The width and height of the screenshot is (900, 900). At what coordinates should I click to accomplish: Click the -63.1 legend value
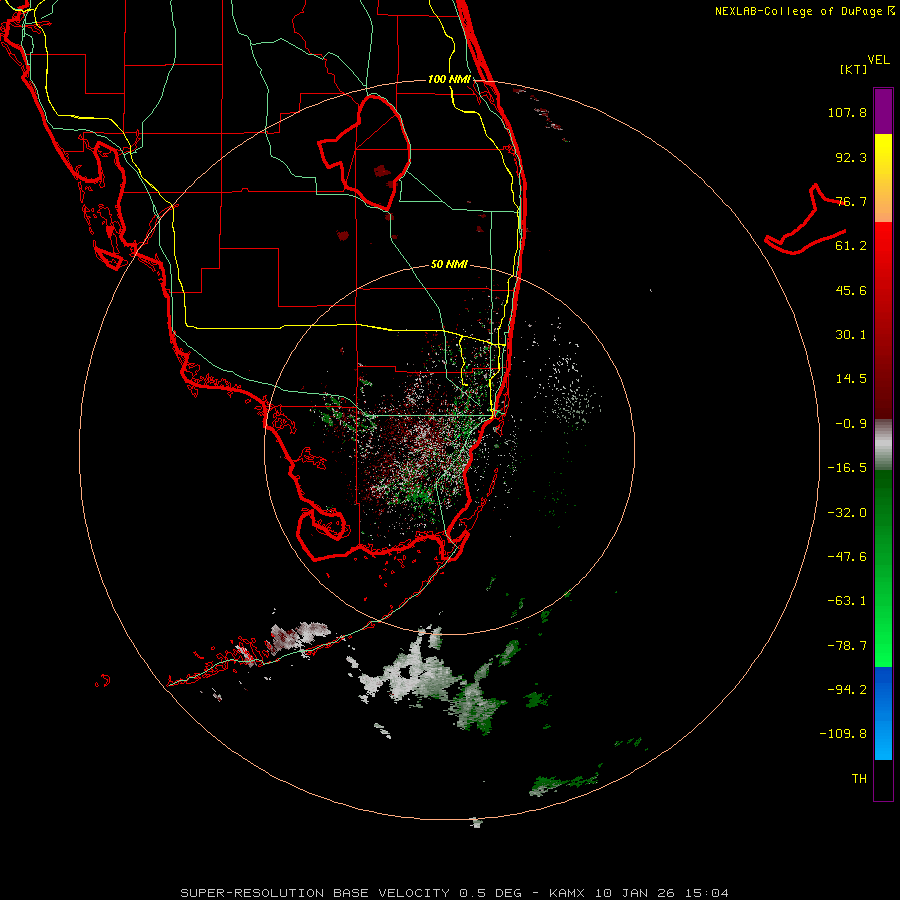pos(847,601)
